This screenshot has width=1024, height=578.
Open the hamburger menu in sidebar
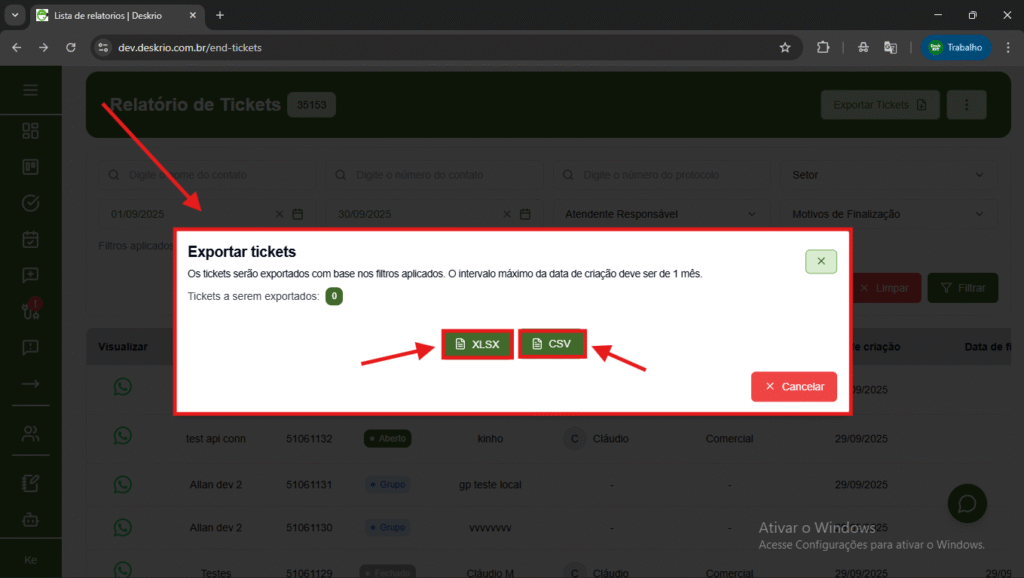coord(30,90)
